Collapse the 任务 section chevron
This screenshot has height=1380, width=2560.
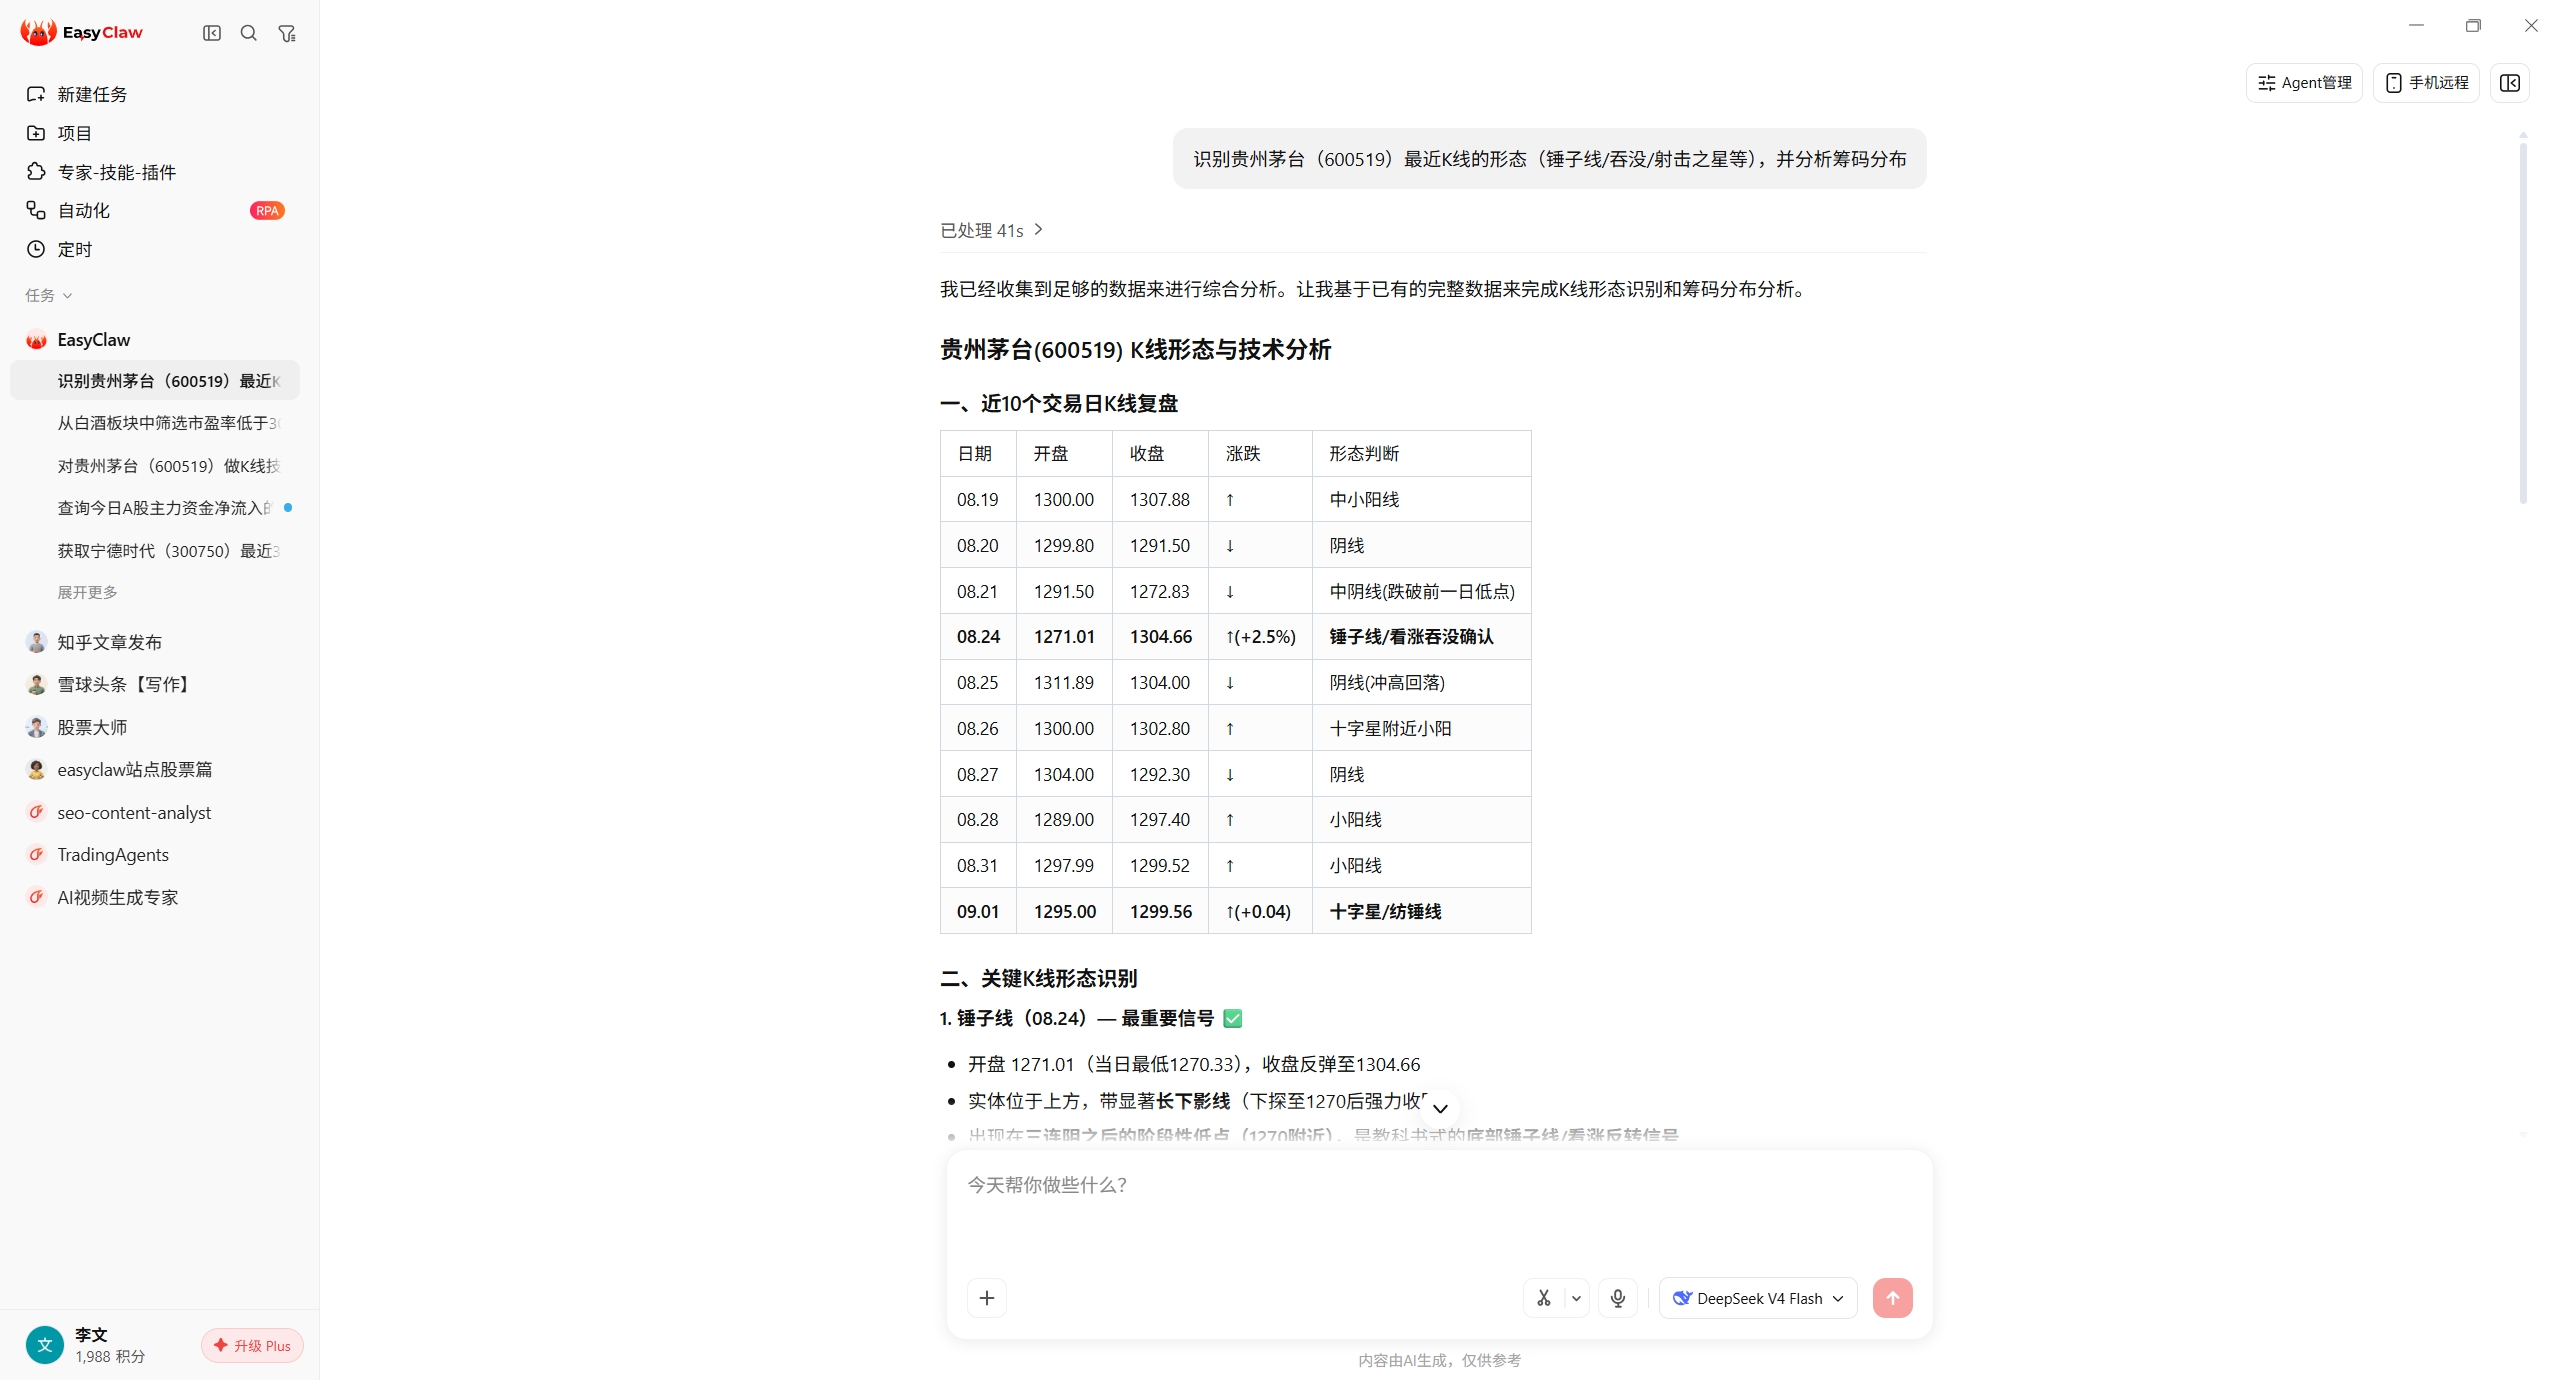pos(67,296)
